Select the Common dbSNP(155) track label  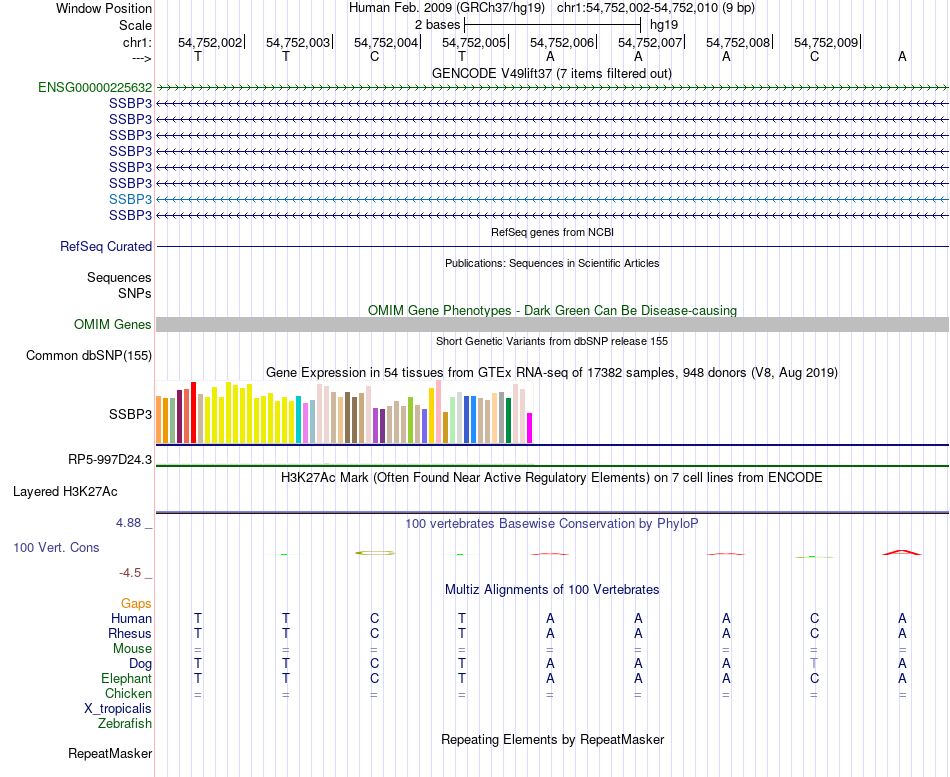tap(89, 356)
